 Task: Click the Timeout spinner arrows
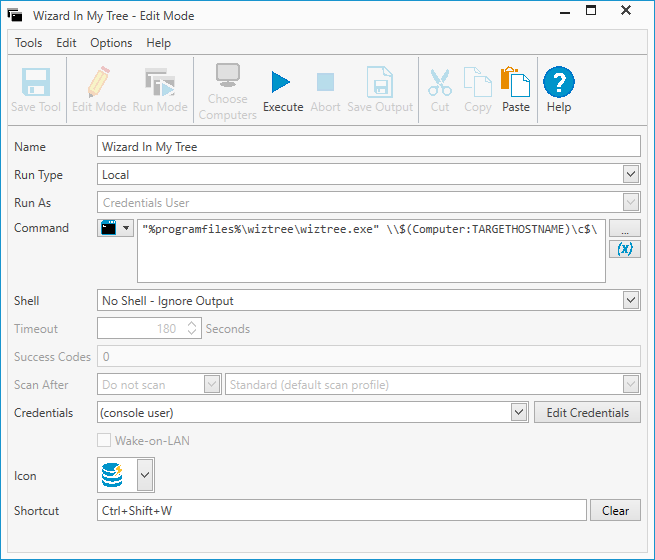[x=192, y=328]
